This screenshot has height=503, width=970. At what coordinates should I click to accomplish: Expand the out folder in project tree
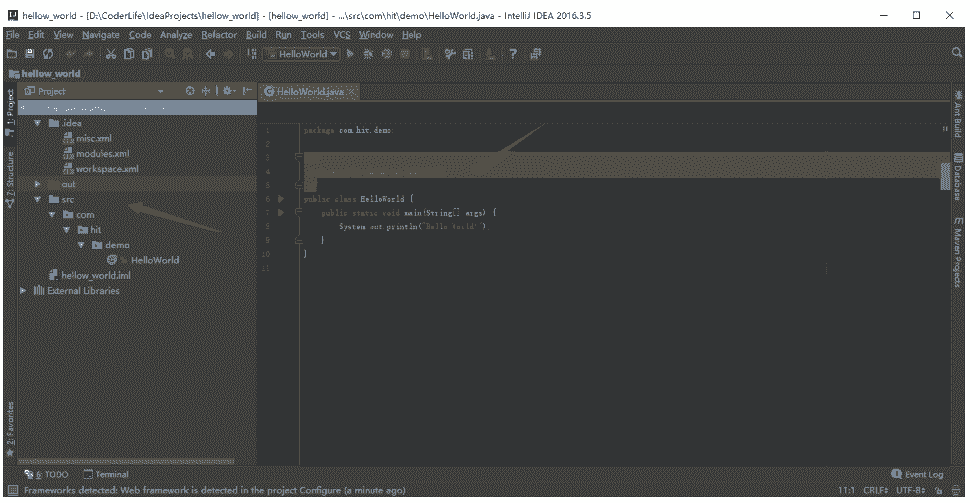(x=38, y=184)
